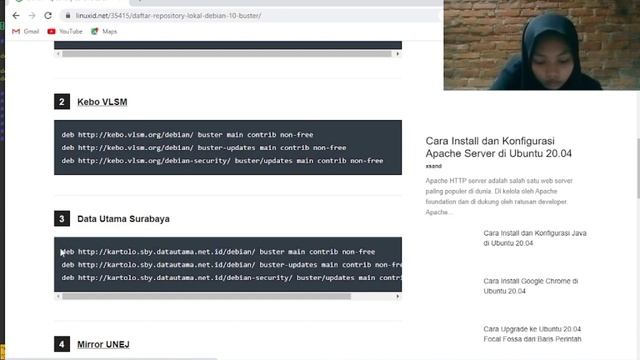Open Cara Upgrade ke Ubuntu 20.04 article
Image resolution: width=640 pixels, height=360 pixels.
(532, 334)
